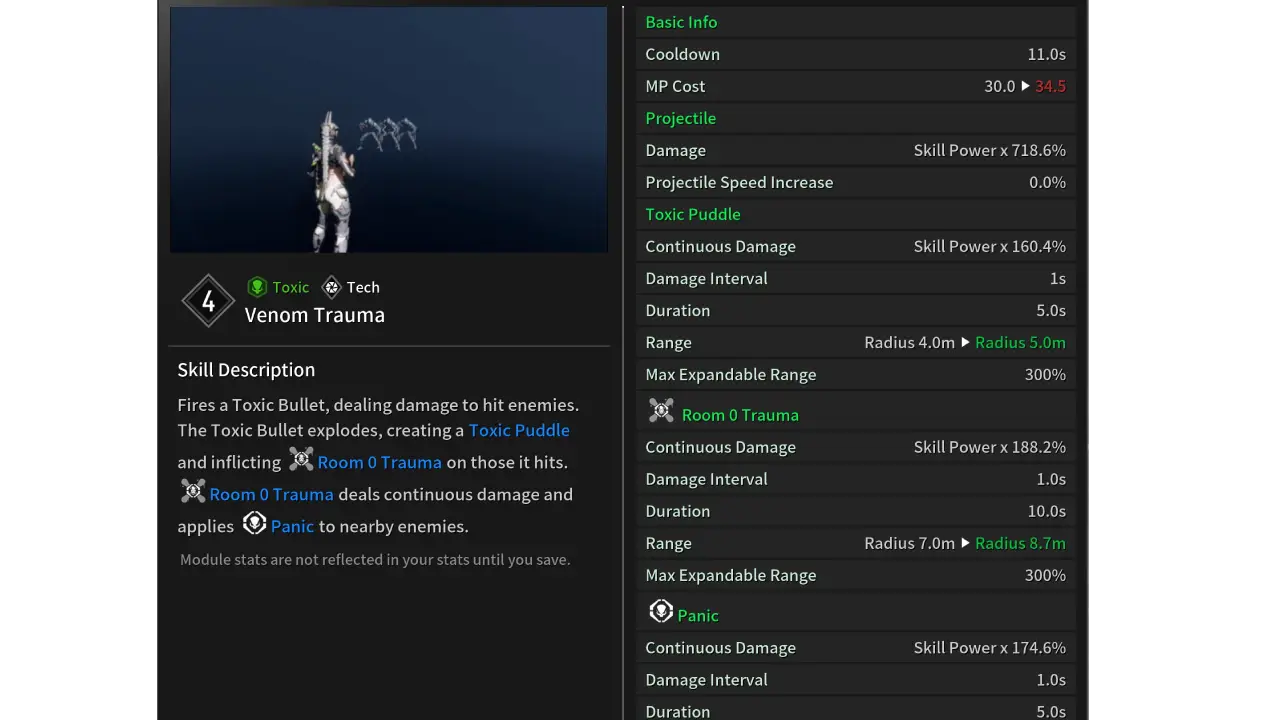Click the Room 0 Trauma icon beside inflicting text
This screenshot has width=1280, height=720.
(x=301, y=459)
